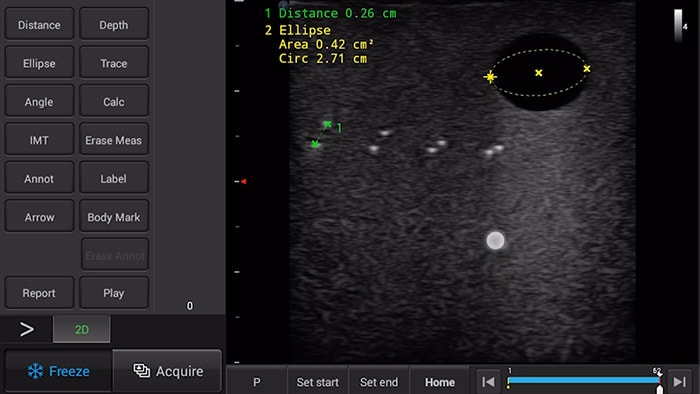Viewport: 700px width, 394px height.
Task: Switch to the 2D mode tab
Action: click(x=81, y=330)
